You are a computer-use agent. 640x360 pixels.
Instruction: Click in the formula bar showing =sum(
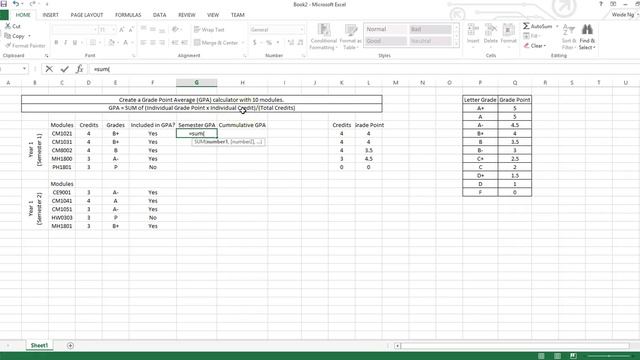(363, 69)
